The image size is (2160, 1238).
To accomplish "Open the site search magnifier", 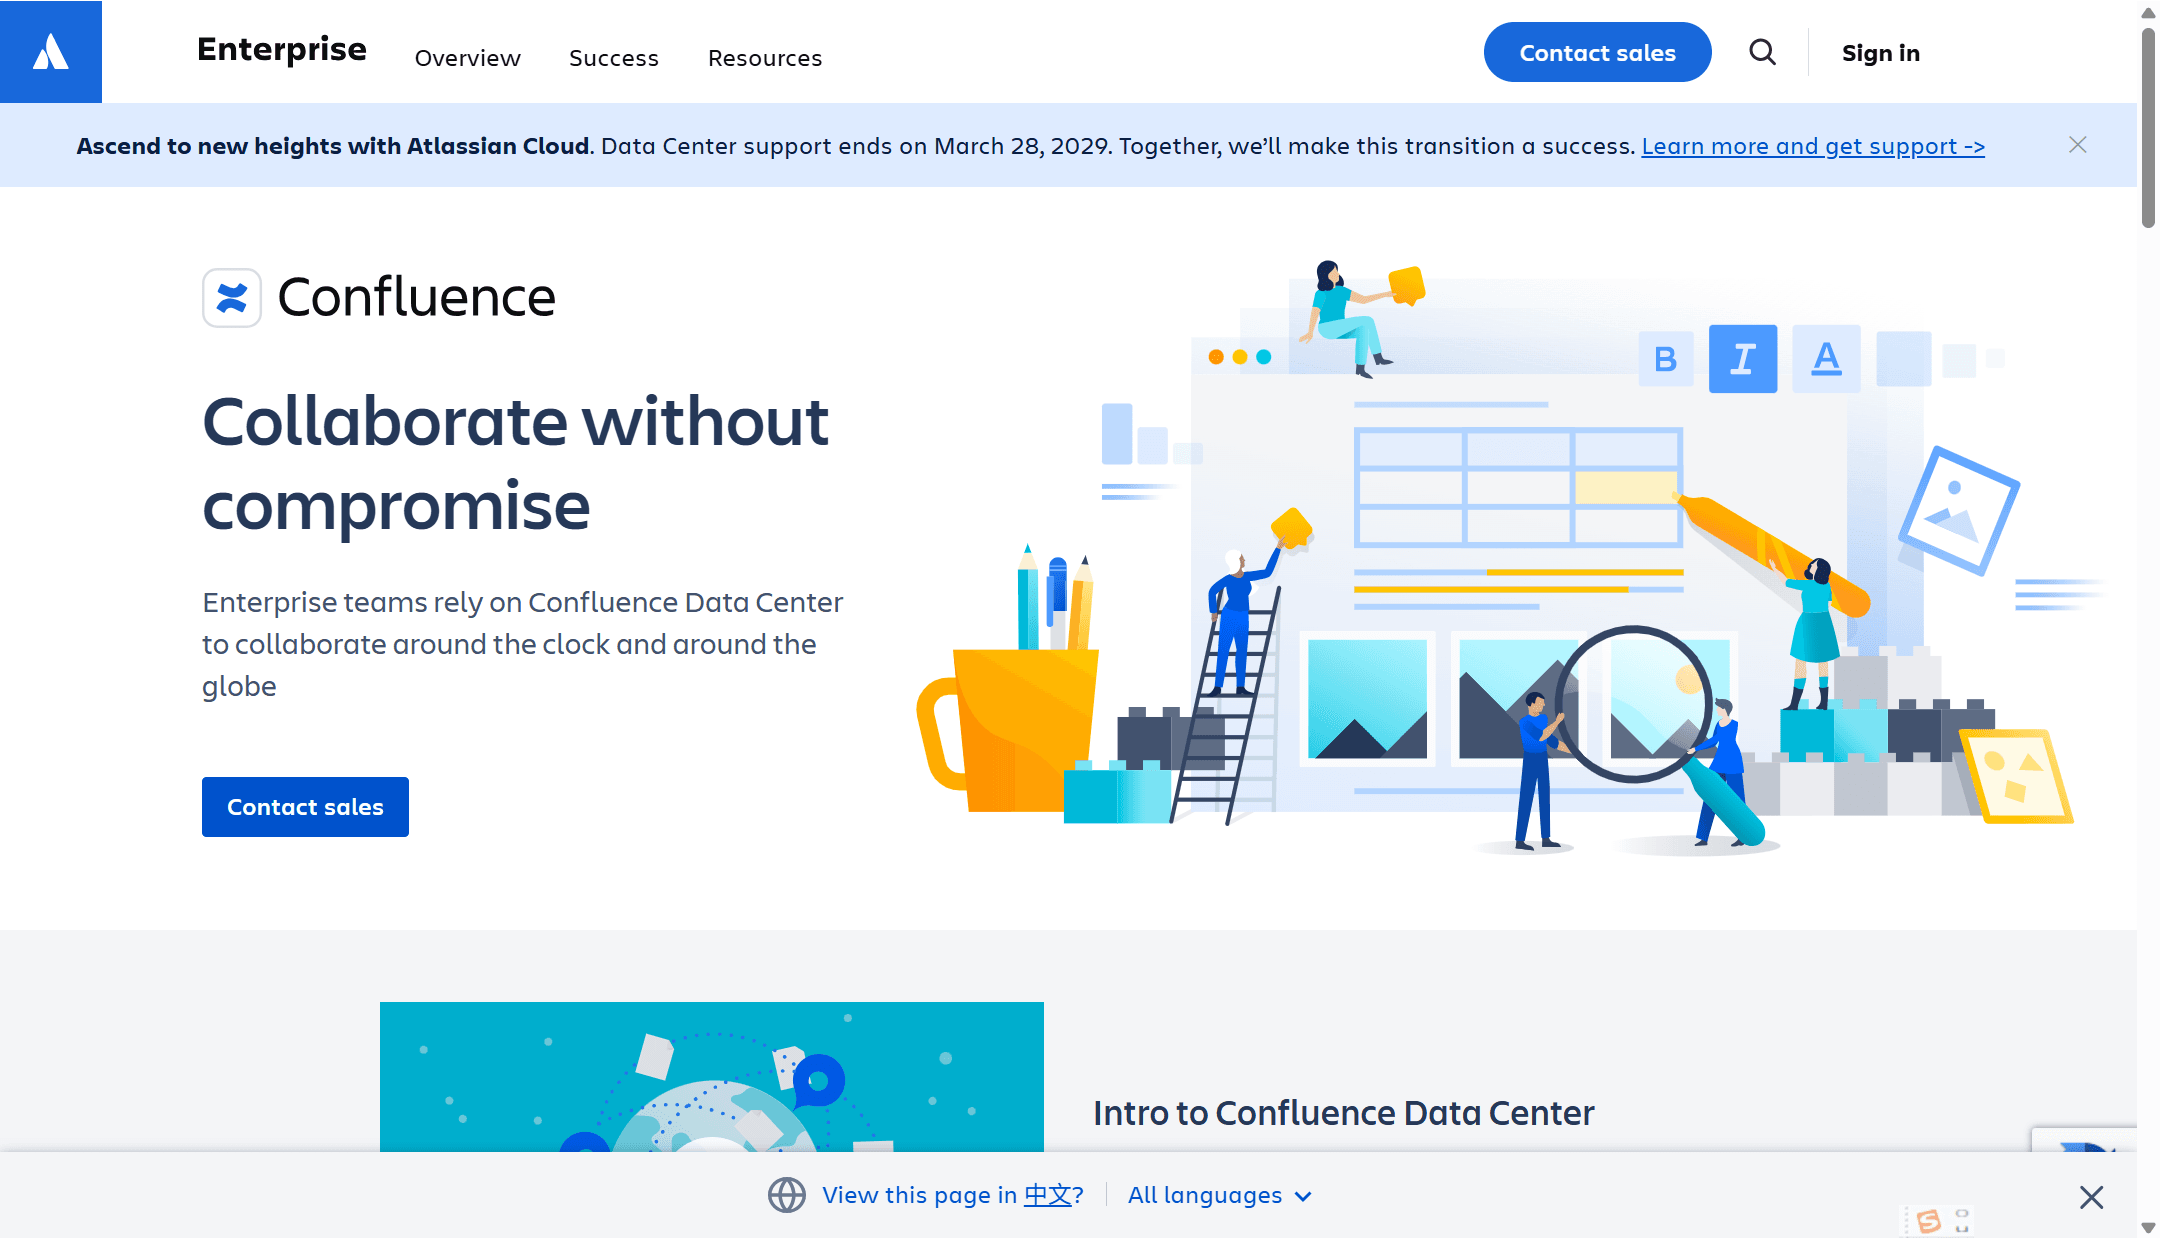I will [1763, 52].
